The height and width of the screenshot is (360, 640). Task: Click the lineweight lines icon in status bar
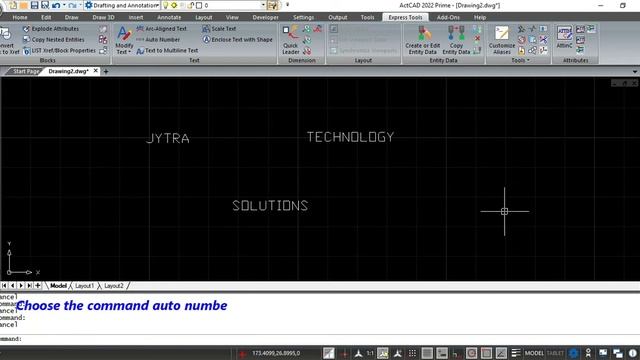pyautogui.click(x=516, y=353)
